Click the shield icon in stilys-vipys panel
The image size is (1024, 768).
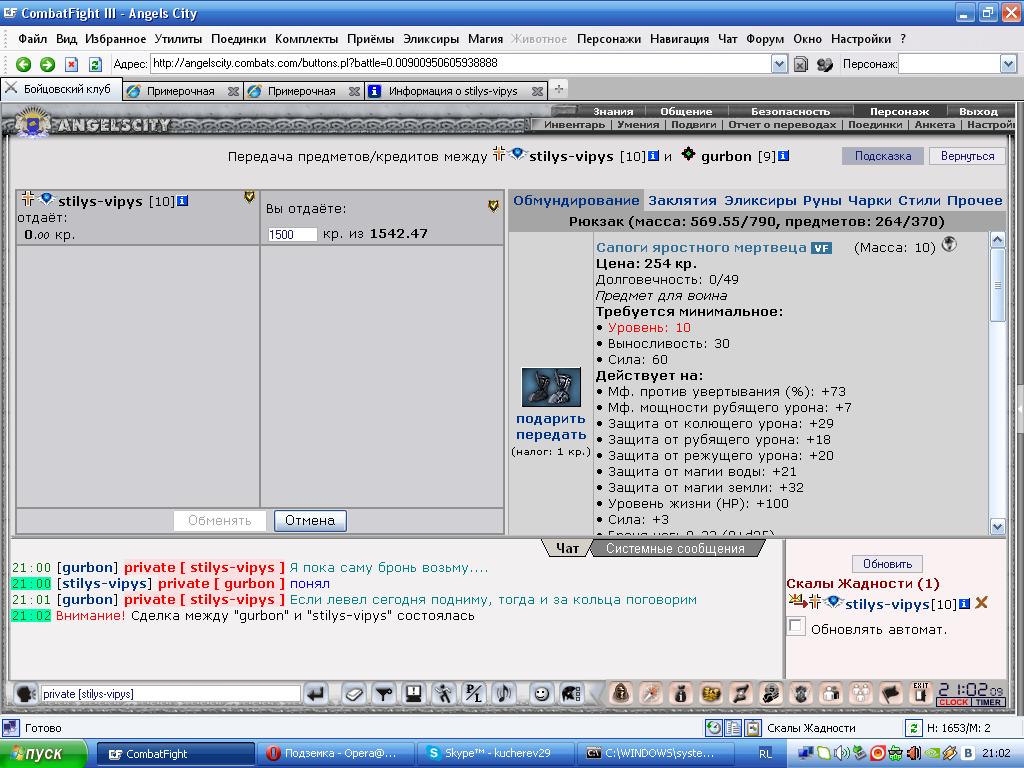249,197
